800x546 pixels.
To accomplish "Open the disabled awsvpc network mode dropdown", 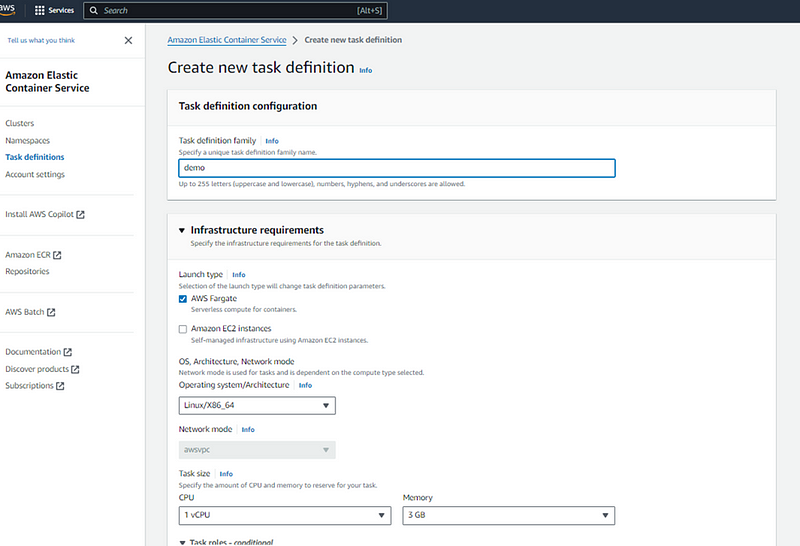I will click(x=257, y=450).
